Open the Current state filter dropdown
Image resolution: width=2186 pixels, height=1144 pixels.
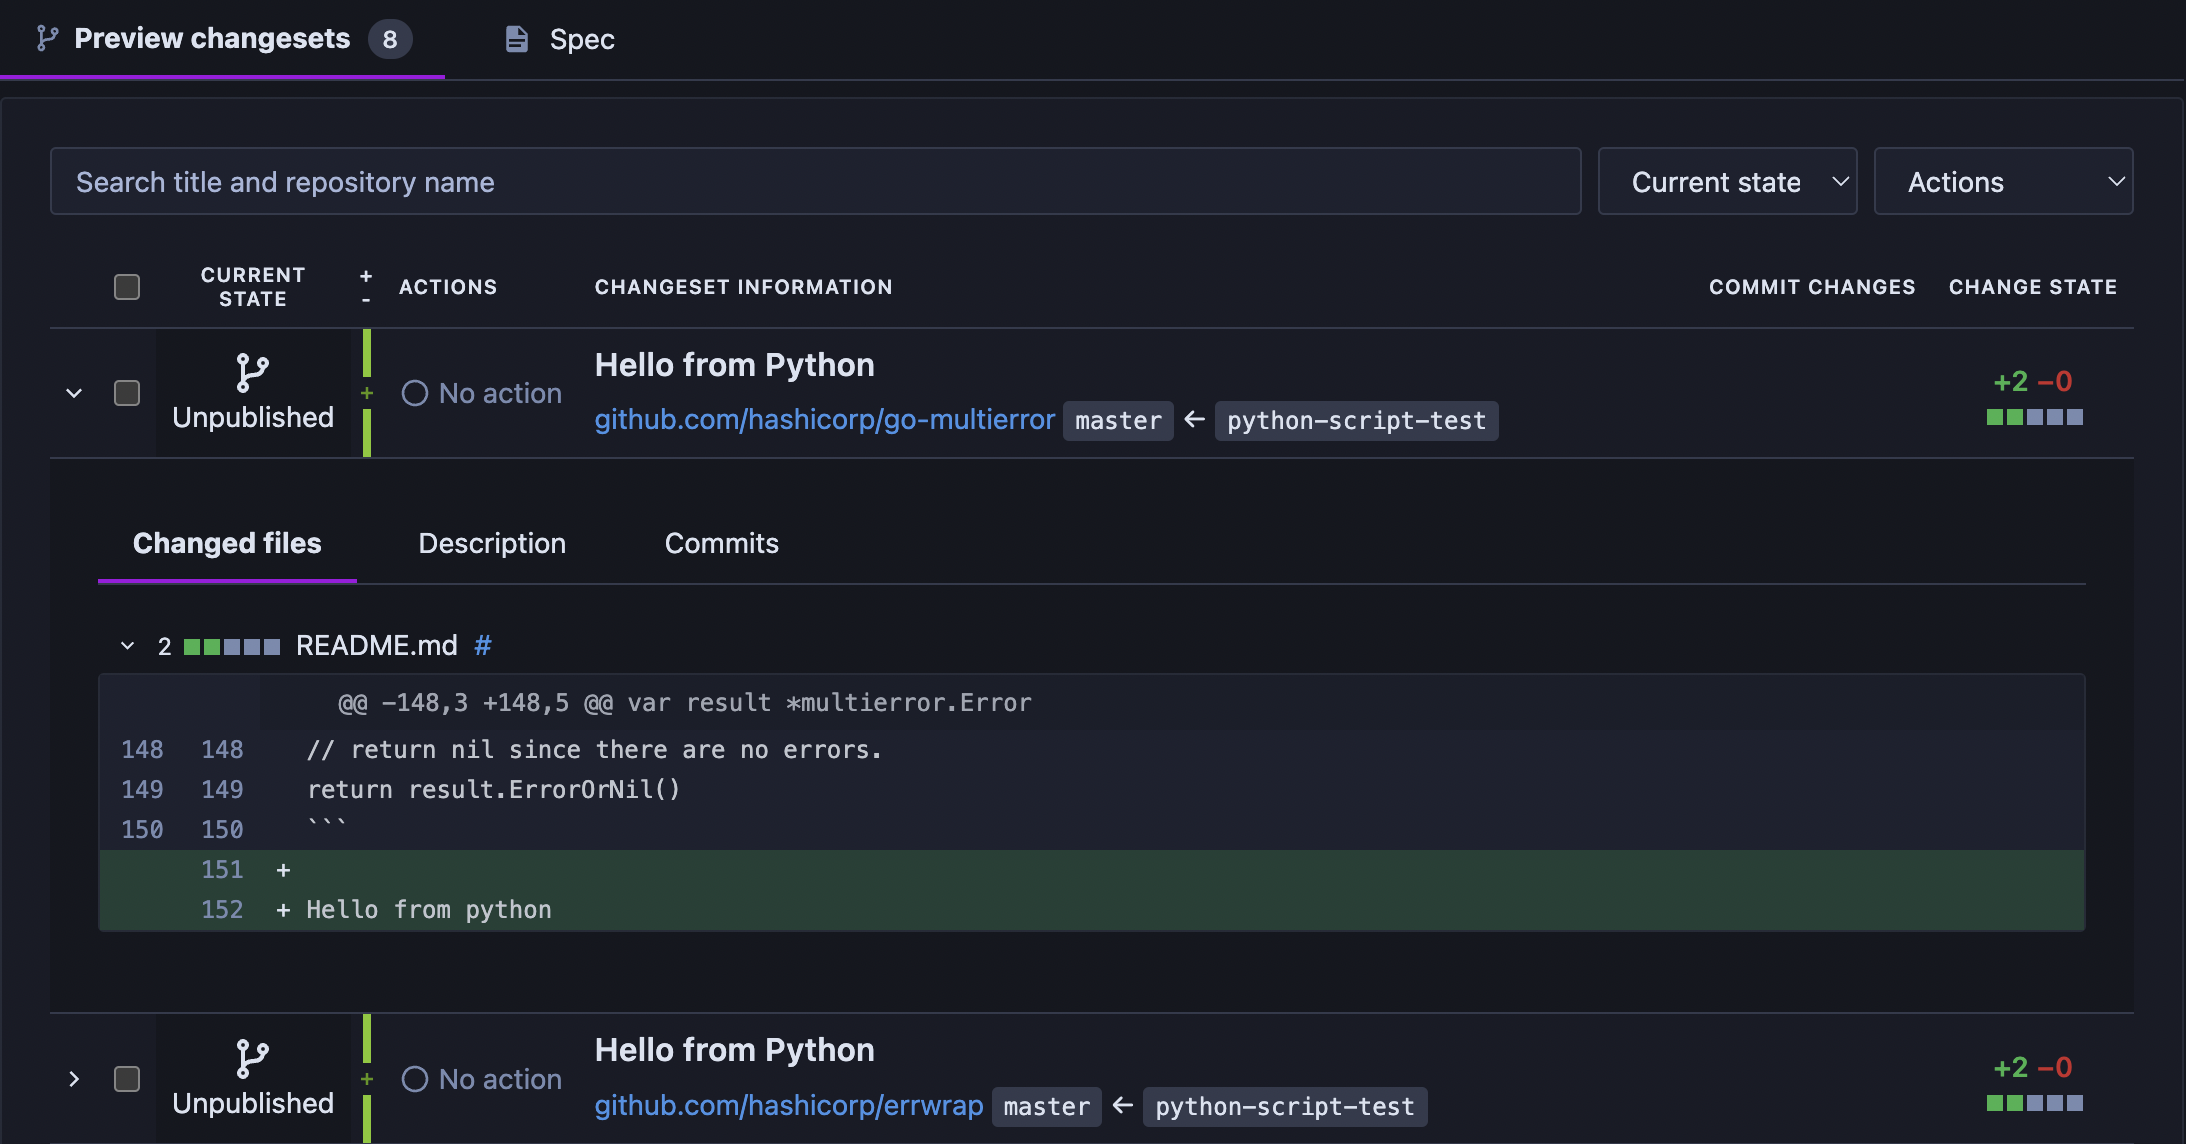[x=1727, y=182]
